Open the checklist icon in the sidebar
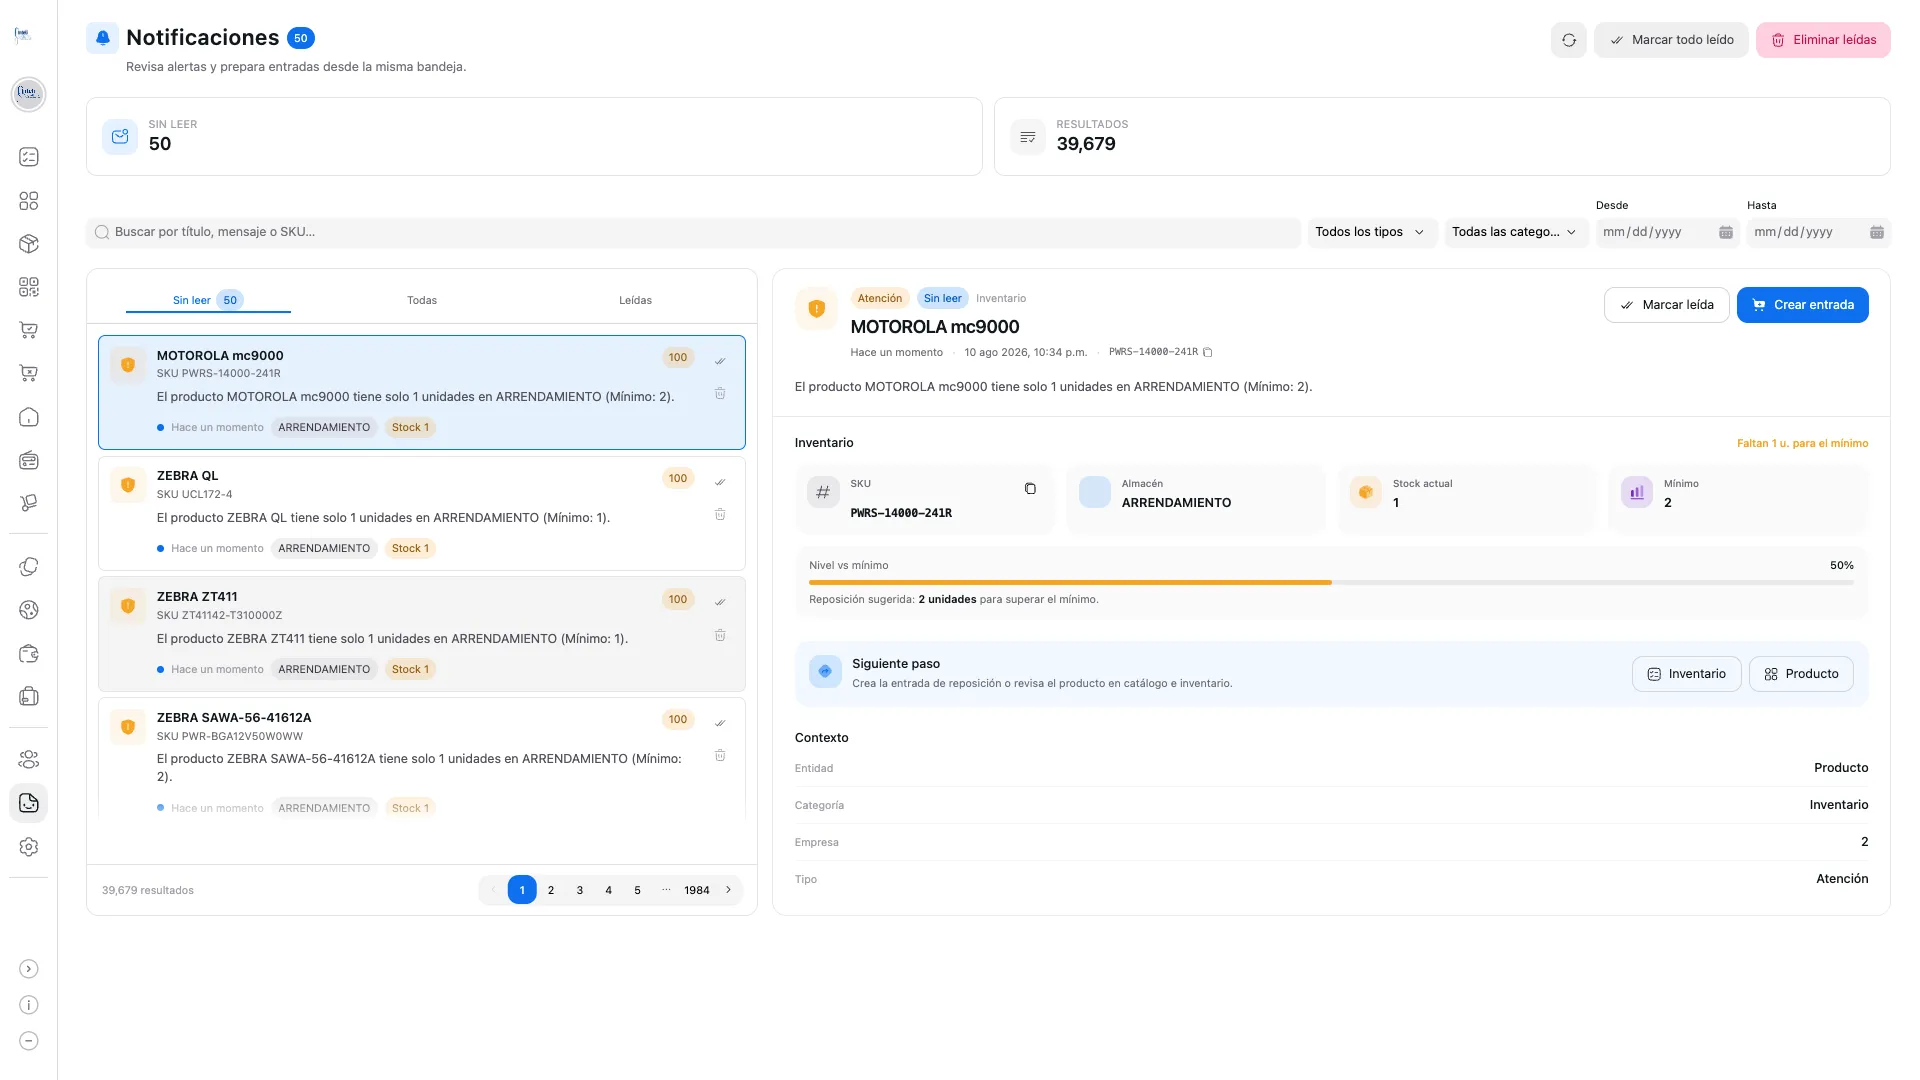Viewport: 1920px width, 1080px height. pos(29,157)
